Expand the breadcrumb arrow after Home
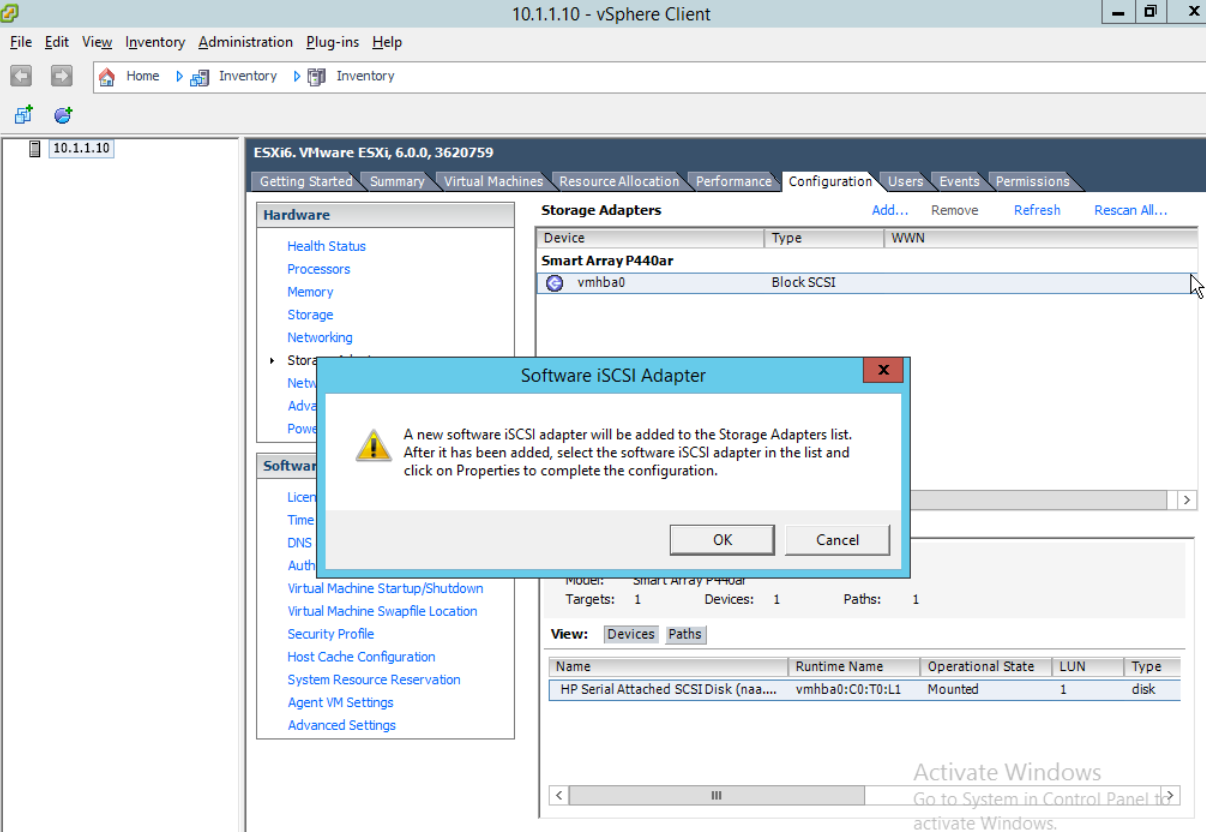1206x832 pixels. click(x=178, y=76)
